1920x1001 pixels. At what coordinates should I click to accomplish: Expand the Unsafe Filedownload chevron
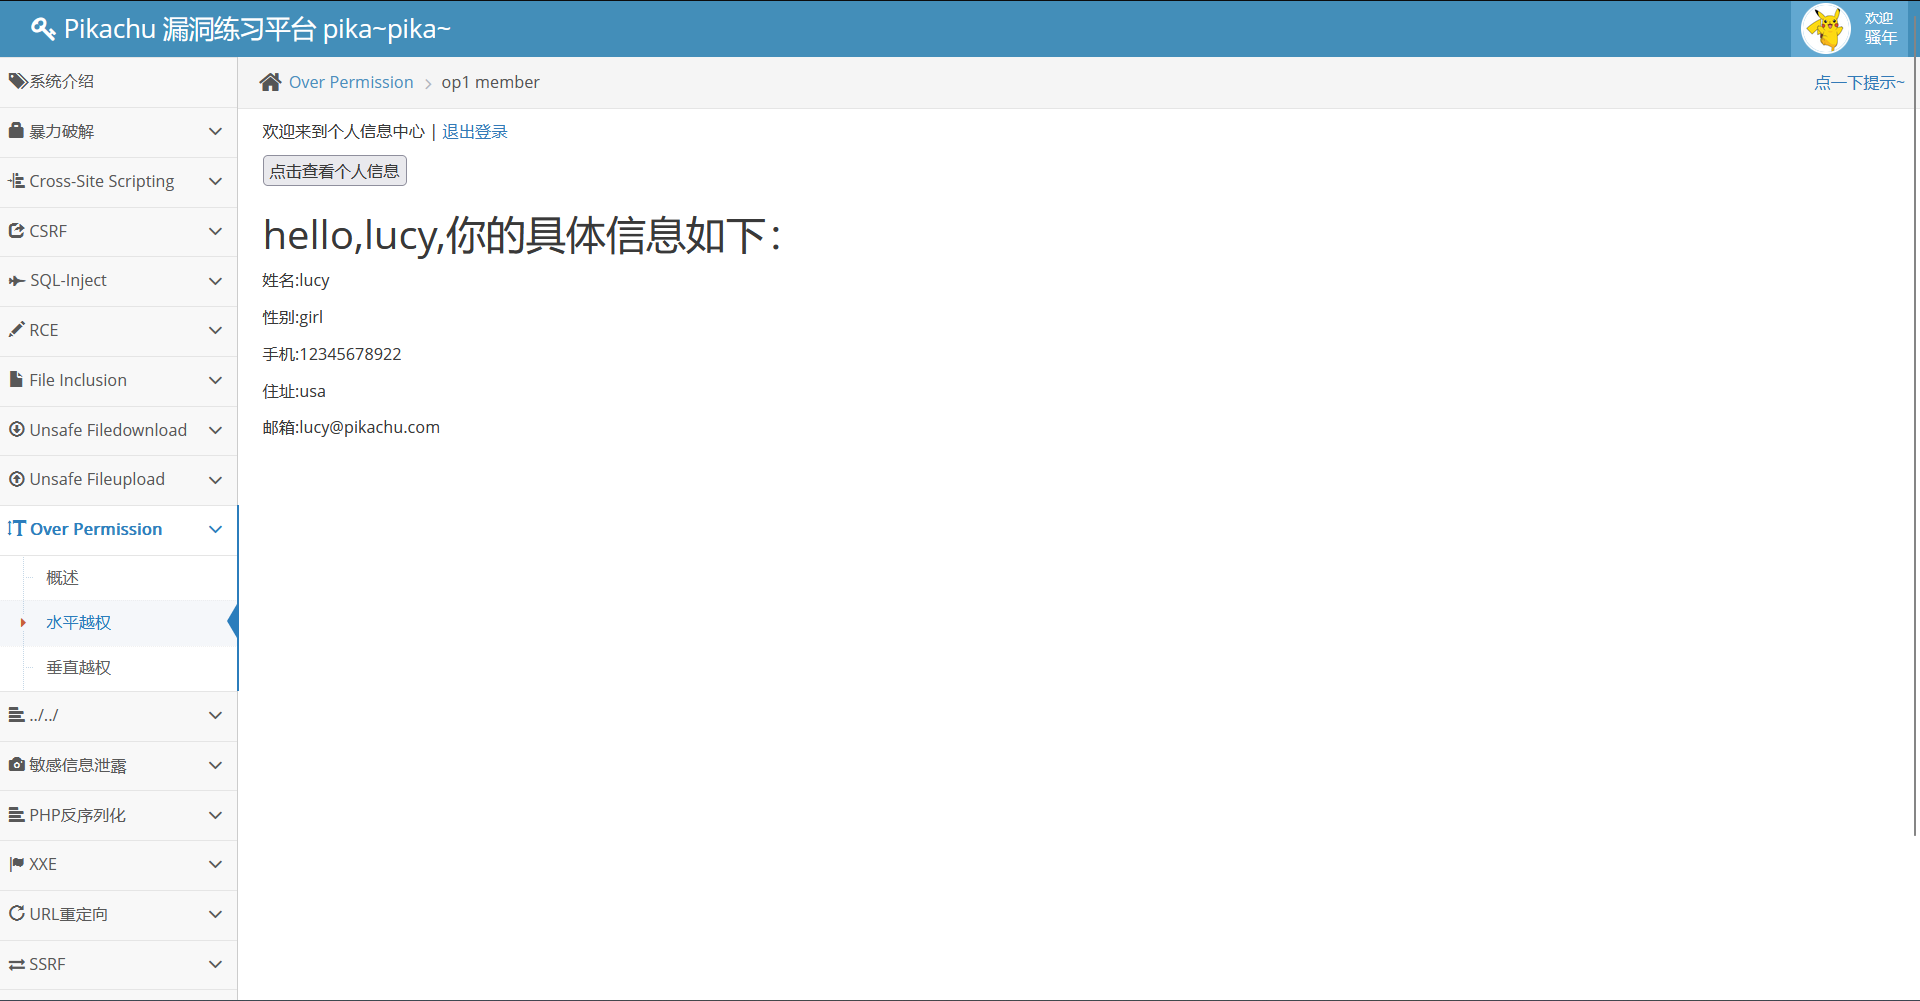[x=215, y=430]
